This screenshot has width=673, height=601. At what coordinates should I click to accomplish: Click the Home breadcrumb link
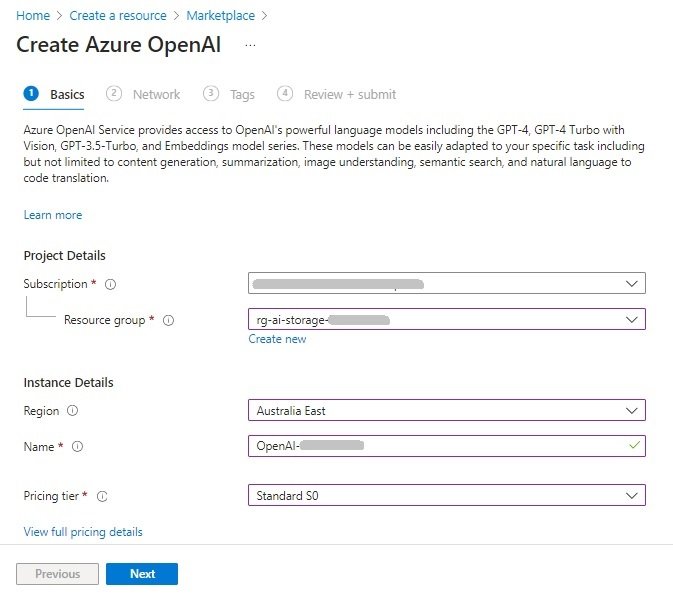click(x=33, y=16)
